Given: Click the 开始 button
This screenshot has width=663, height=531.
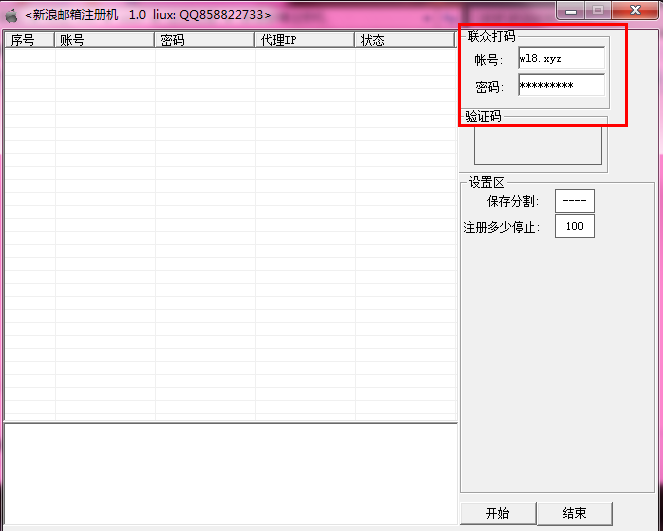Looking at the screenshot, I should pyautogui.click(x=498, y=513).
